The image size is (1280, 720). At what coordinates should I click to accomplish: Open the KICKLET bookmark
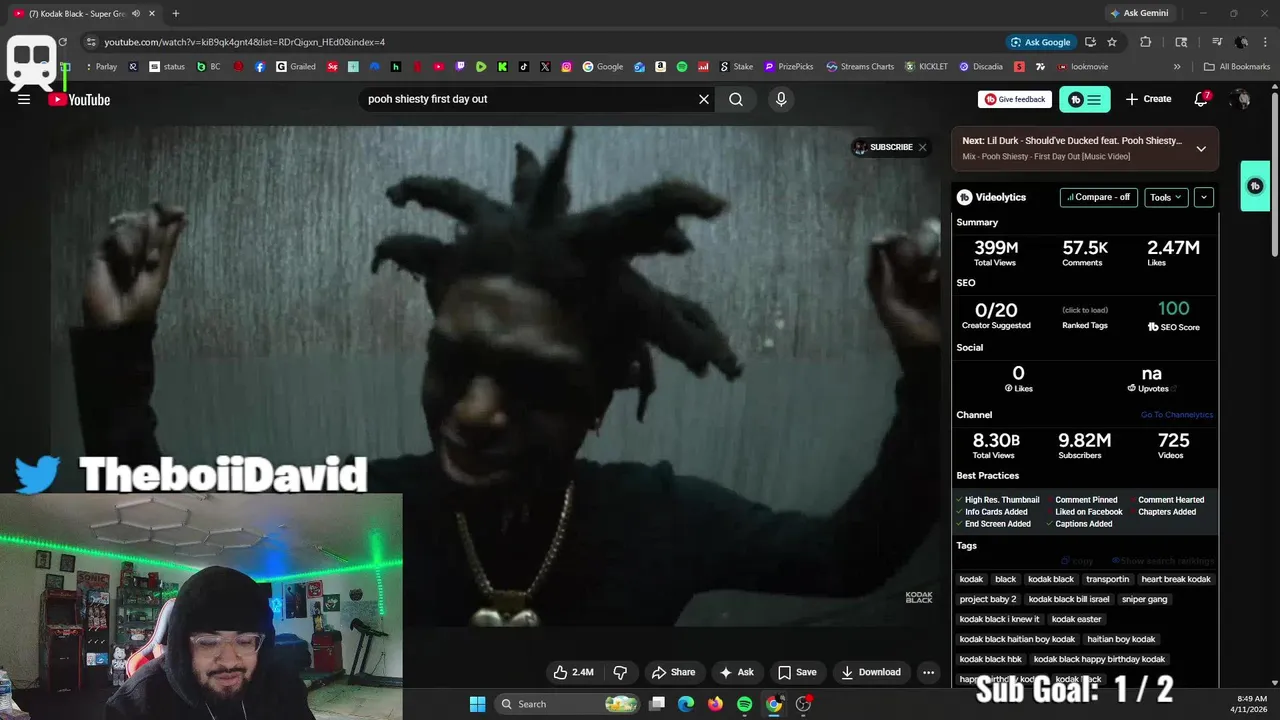click(x=926, y=67)
